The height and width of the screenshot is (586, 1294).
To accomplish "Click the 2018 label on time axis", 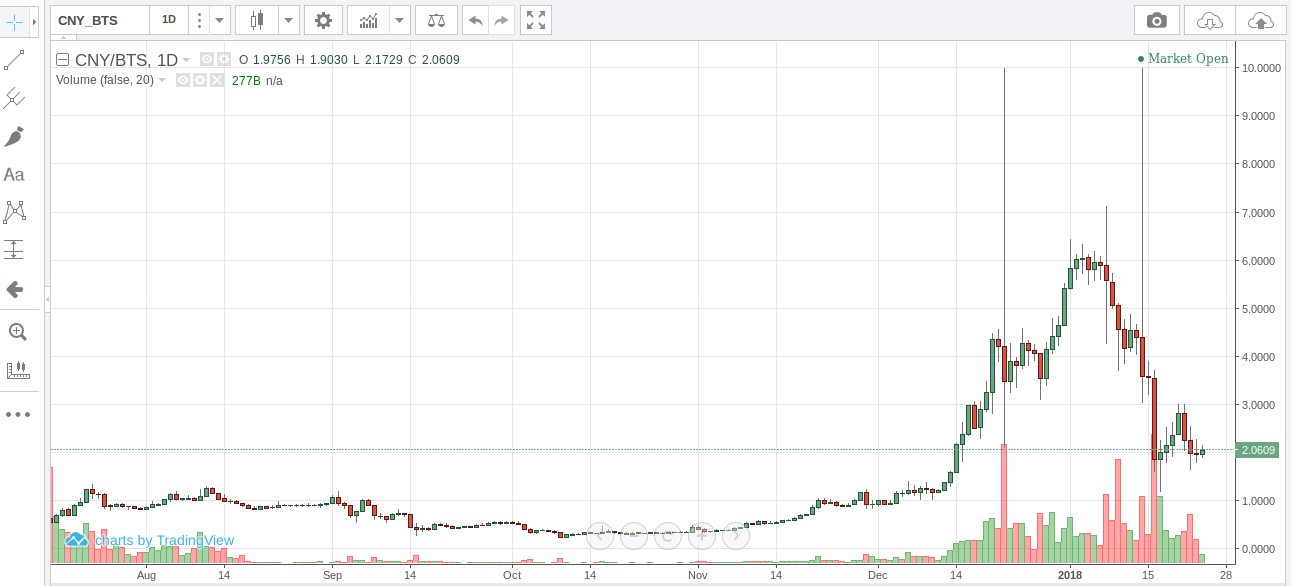I will coord(1071,575).
